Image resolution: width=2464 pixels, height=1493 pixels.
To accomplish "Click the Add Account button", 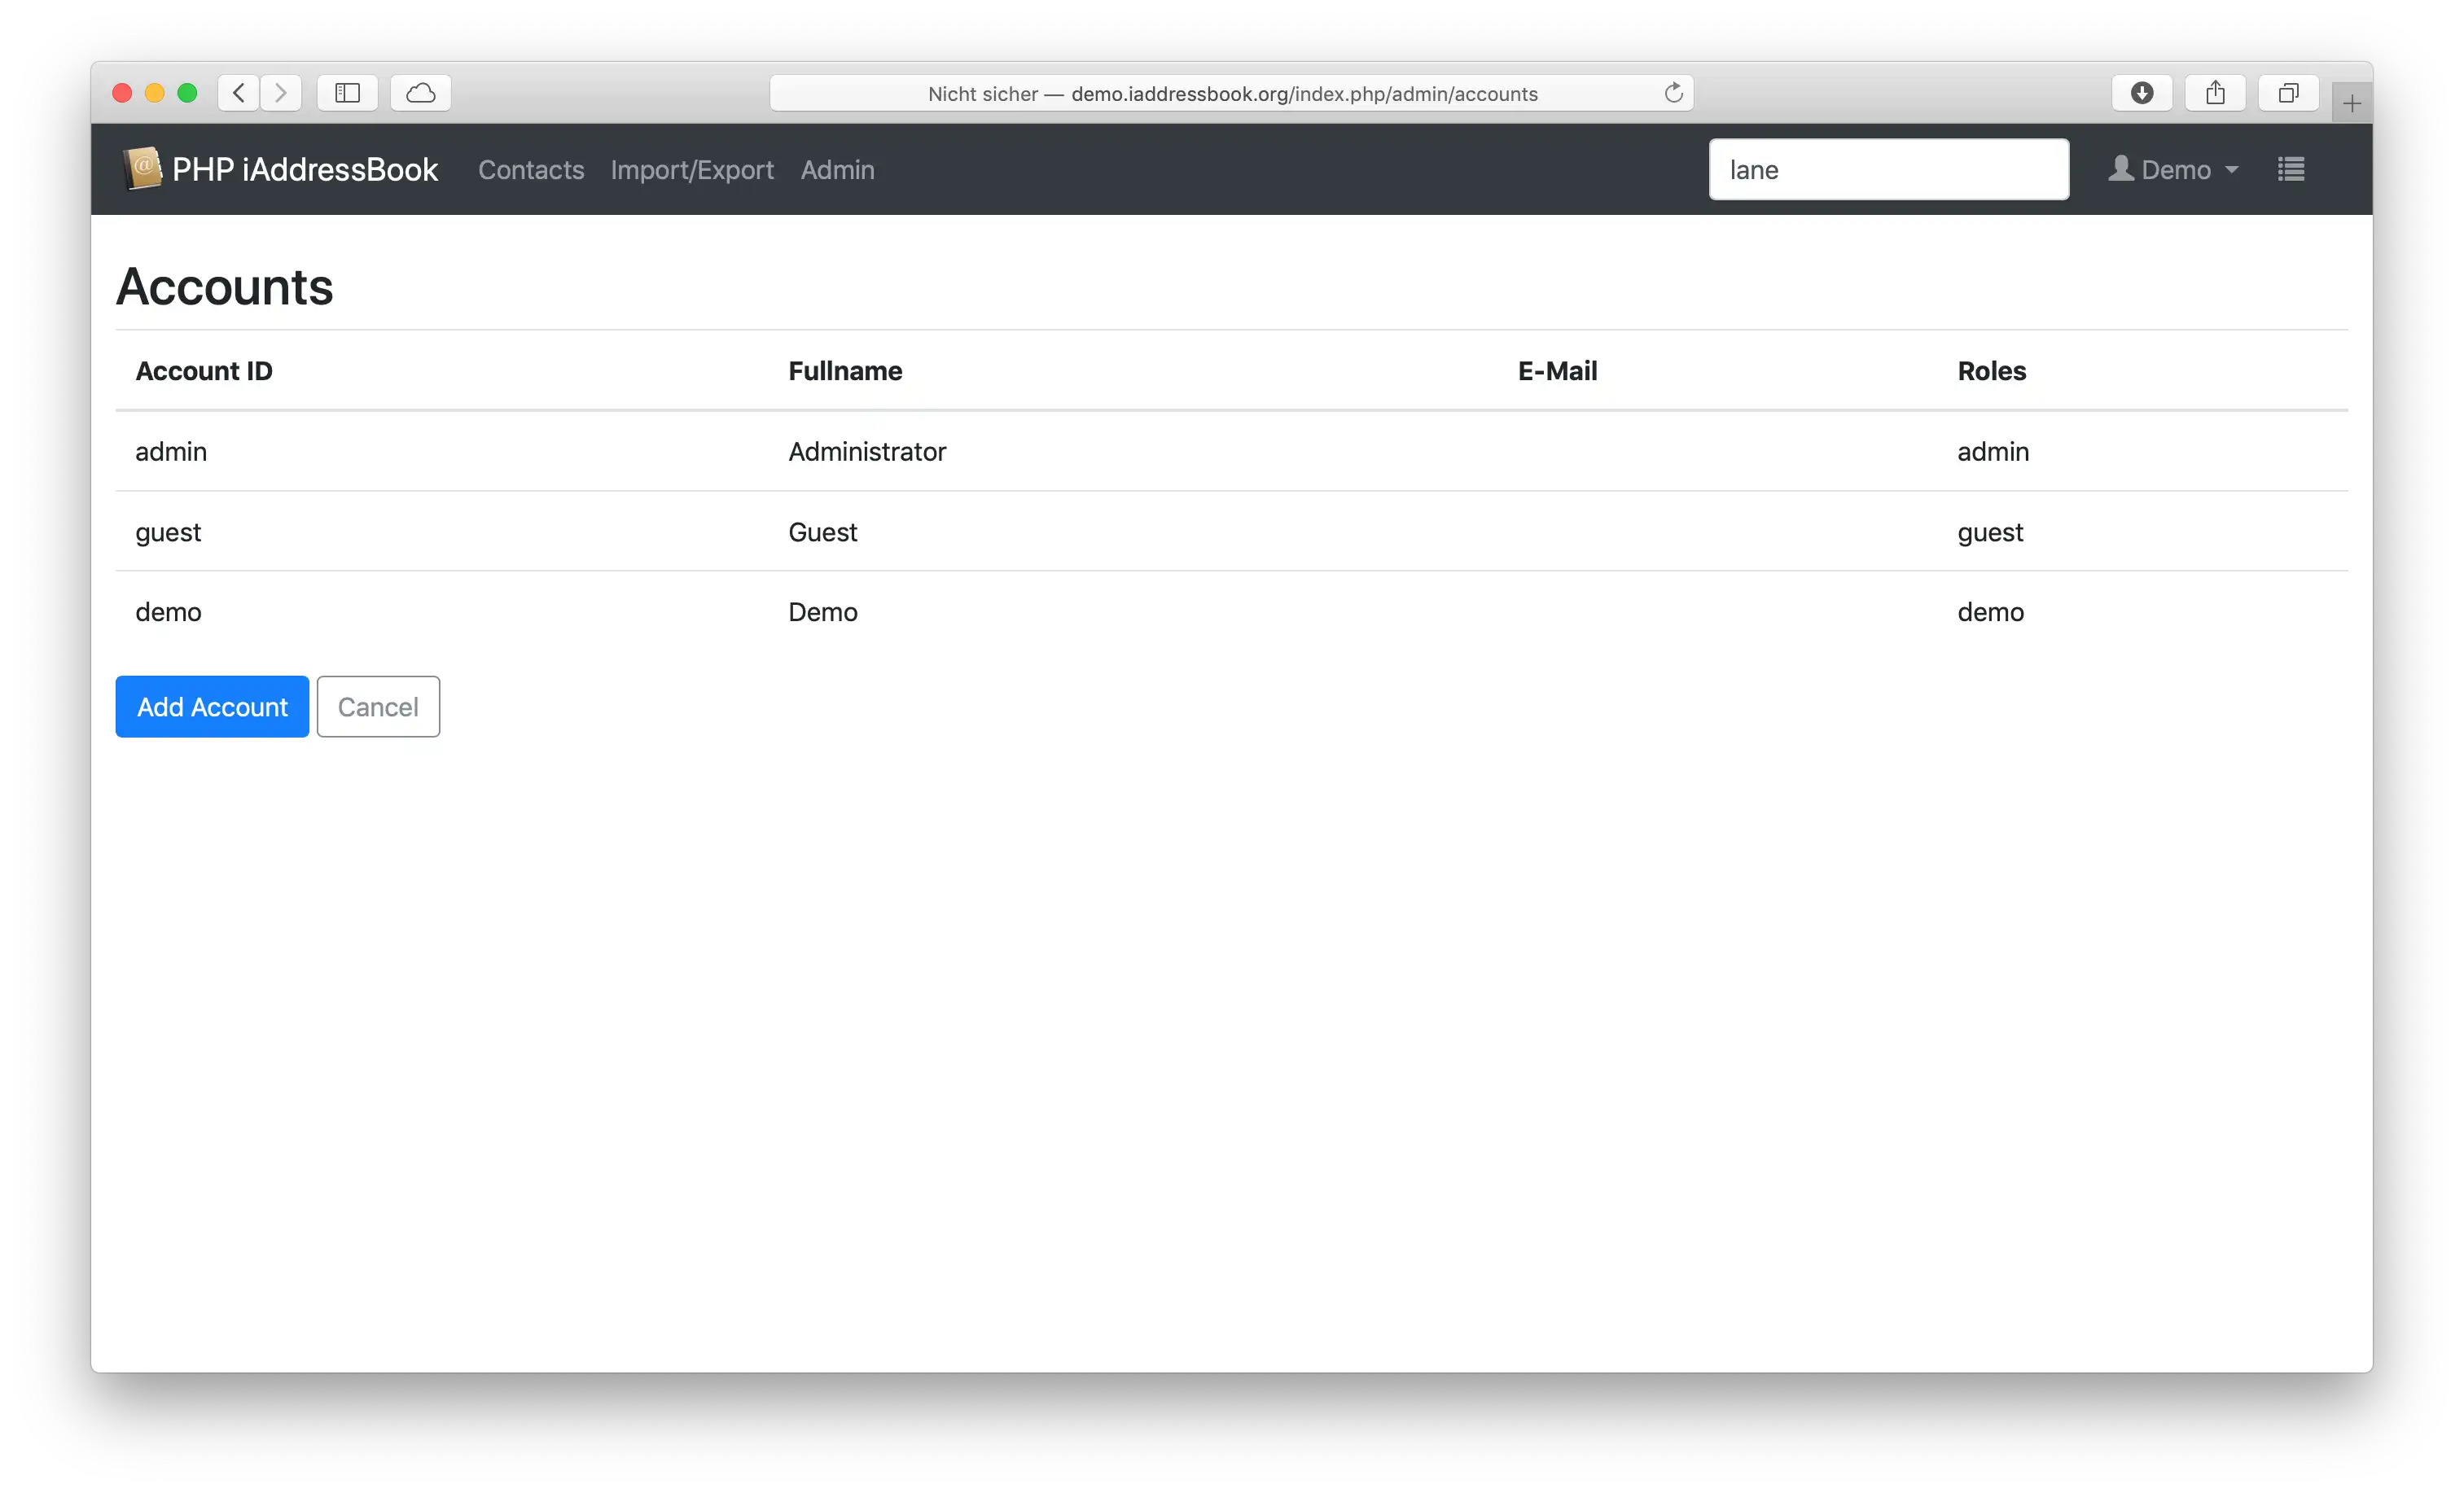I will [211, 705].
